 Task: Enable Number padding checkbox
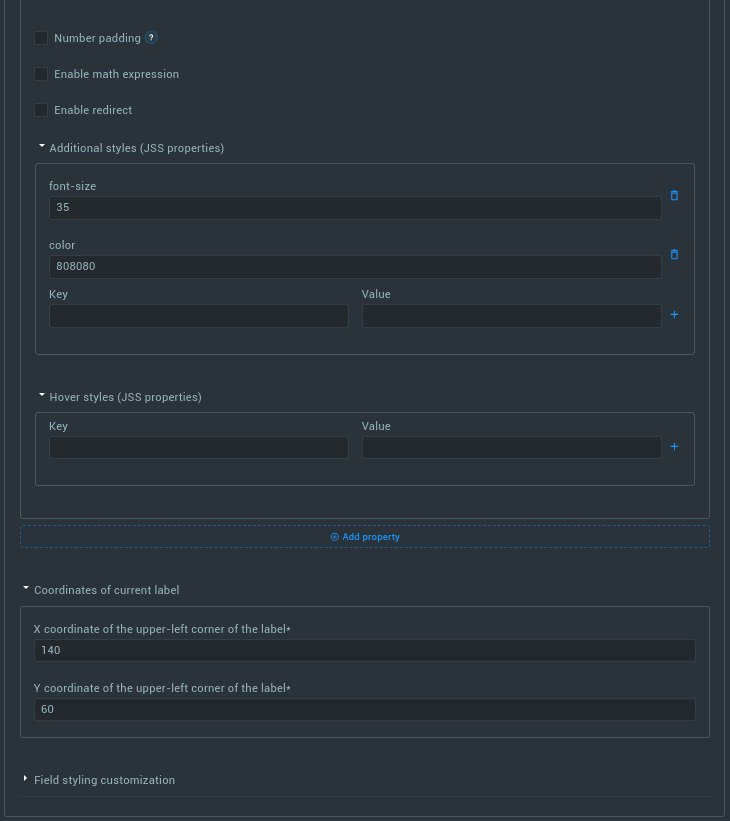pos(41,38)
